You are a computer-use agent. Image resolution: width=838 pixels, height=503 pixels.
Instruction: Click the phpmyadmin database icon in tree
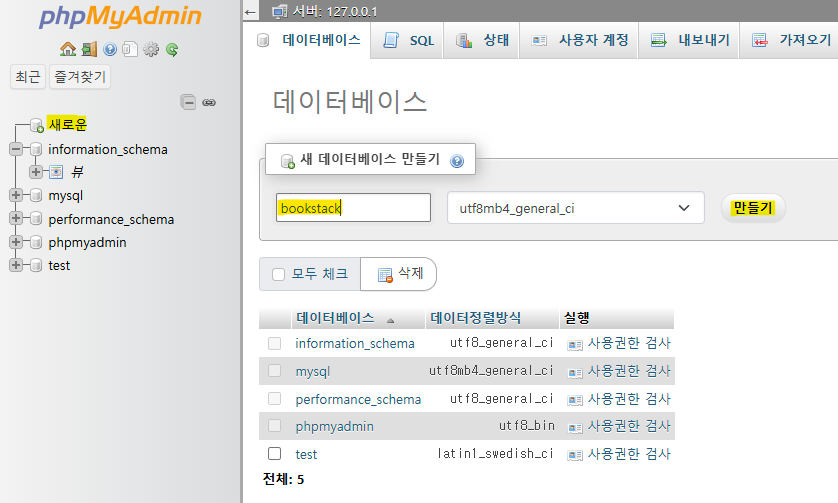point(36,242)
